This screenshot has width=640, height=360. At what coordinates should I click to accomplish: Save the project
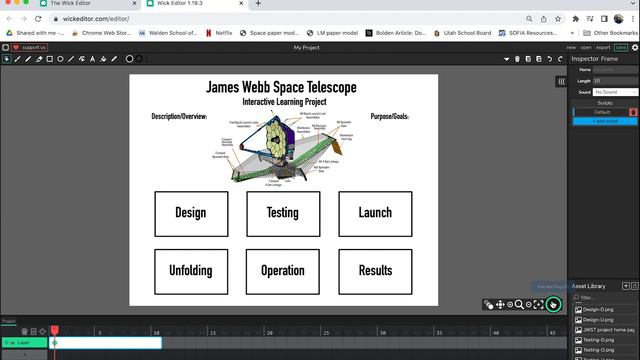621,48
